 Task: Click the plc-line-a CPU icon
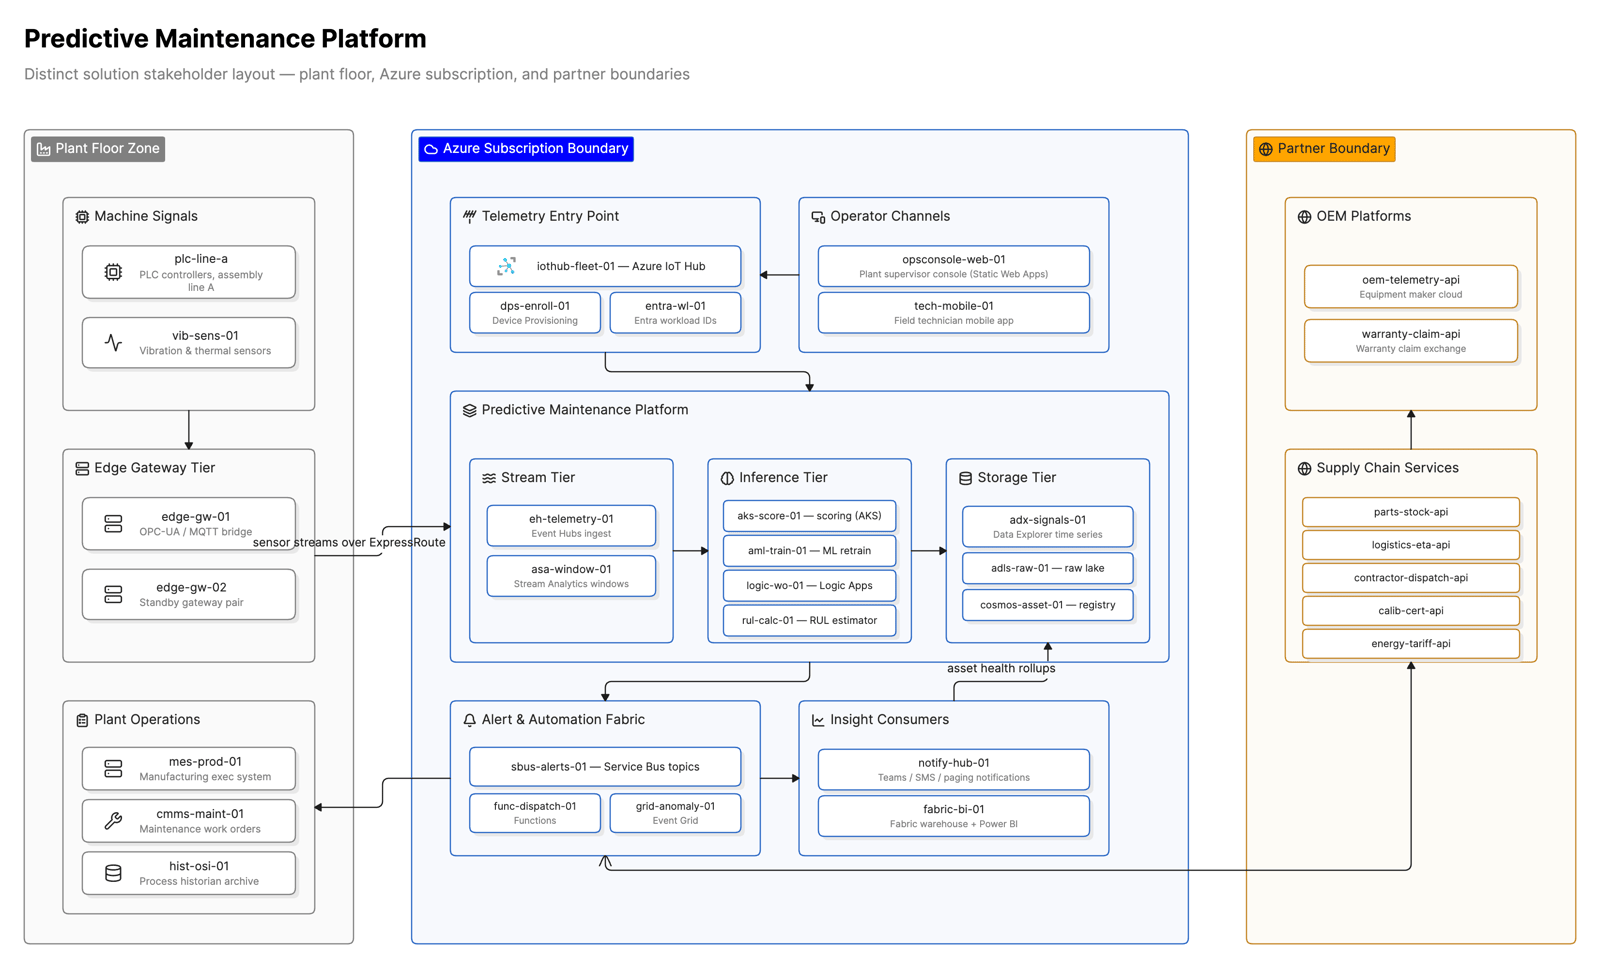tap(113, 272)
